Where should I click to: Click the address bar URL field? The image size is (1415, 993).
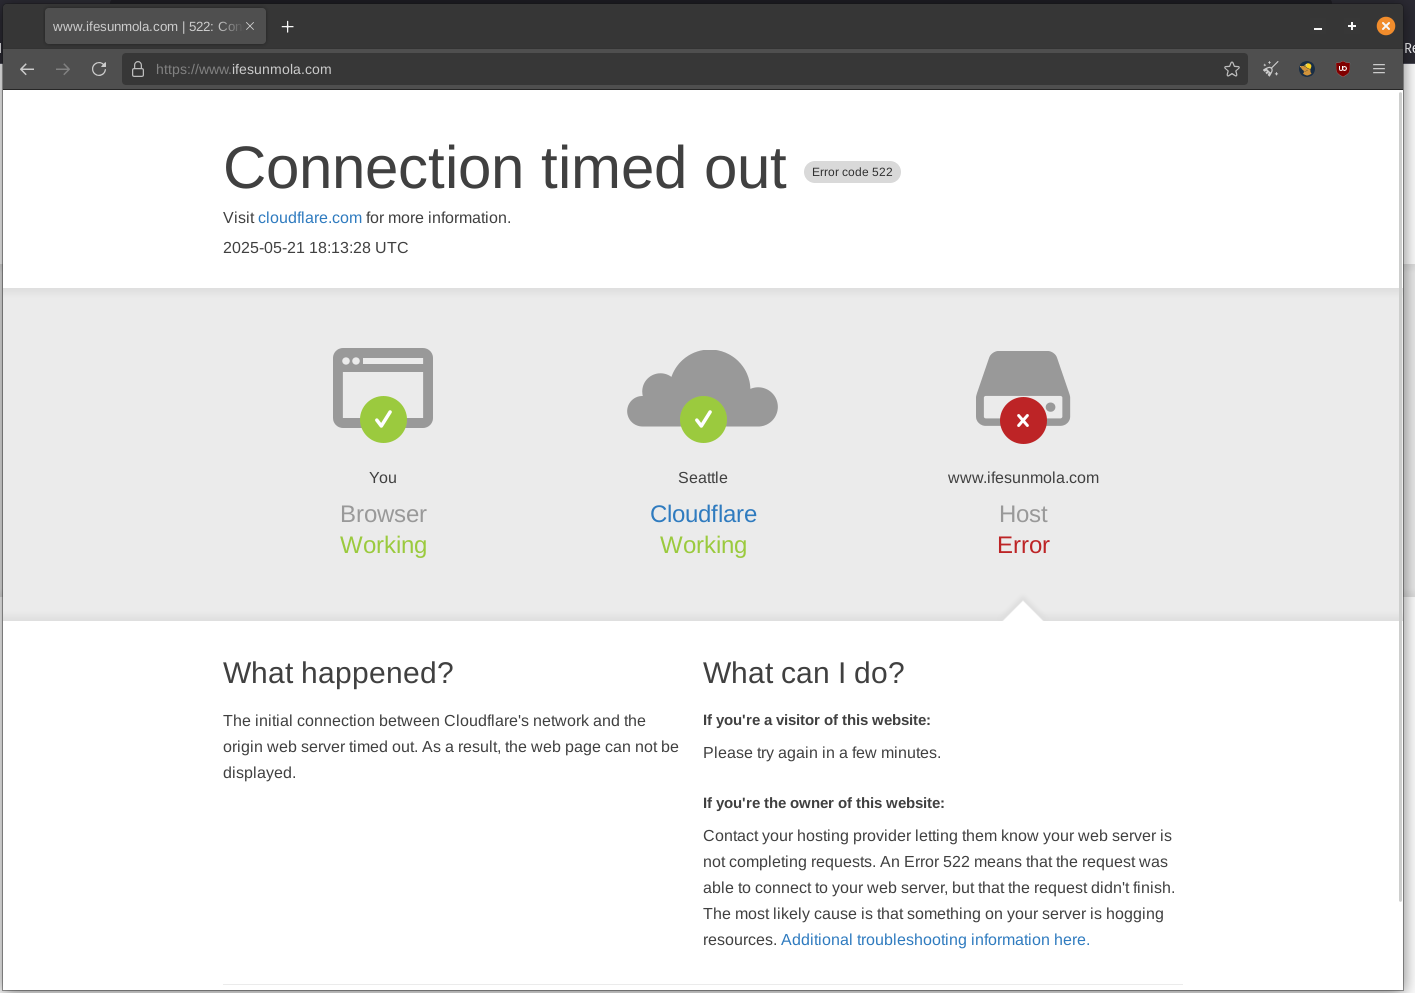tap(680, 69)
